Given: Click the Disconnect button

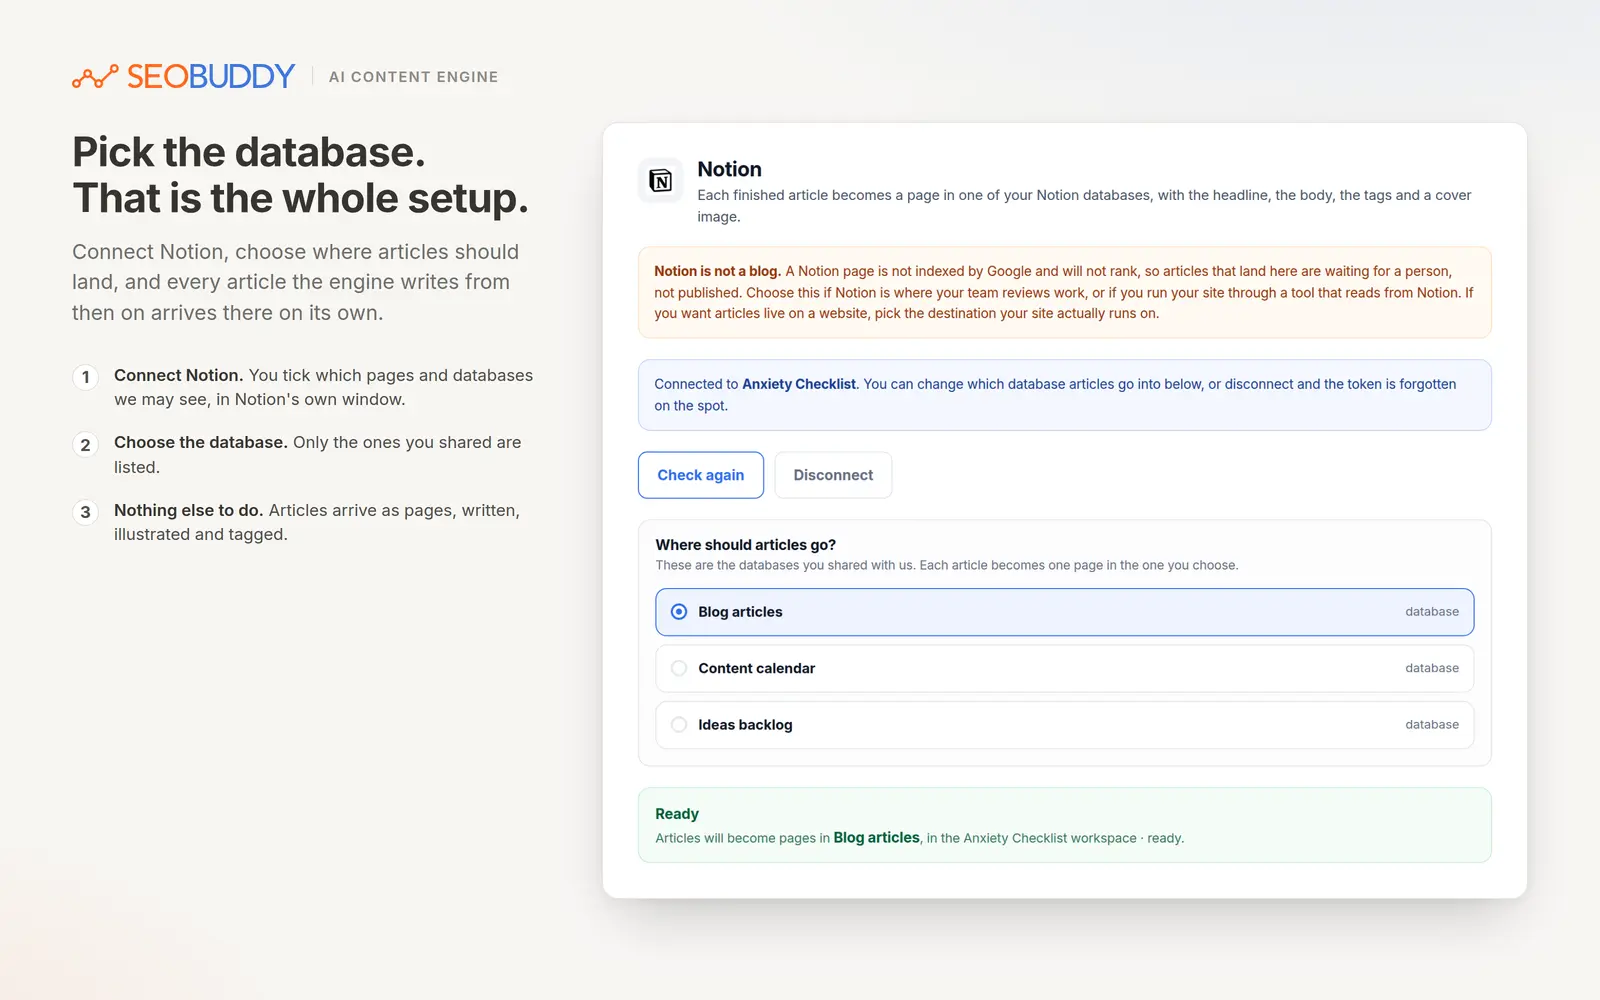Looking at the screenshot, I should click(x=833, y=475).
